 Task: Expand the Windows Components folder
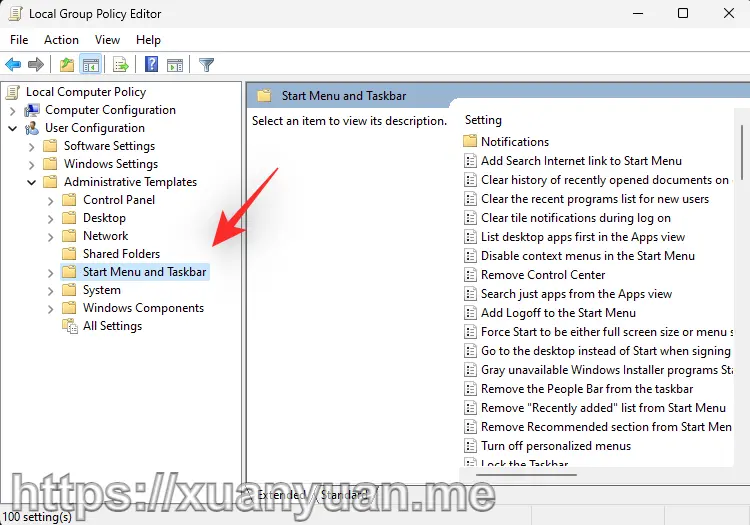(51, 309)
